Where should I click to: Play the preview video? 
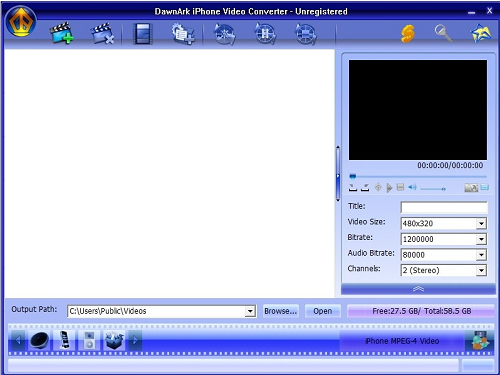tap(389, 188)
